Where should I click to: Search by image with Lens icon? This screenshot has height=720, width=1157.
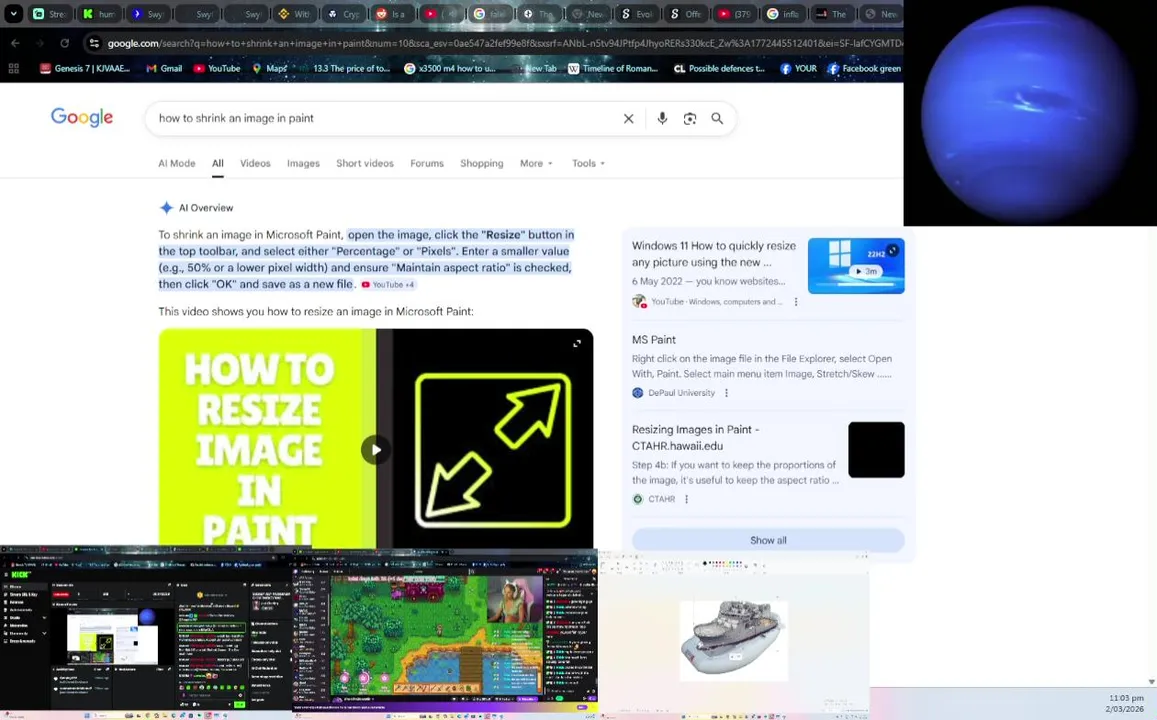690,118
